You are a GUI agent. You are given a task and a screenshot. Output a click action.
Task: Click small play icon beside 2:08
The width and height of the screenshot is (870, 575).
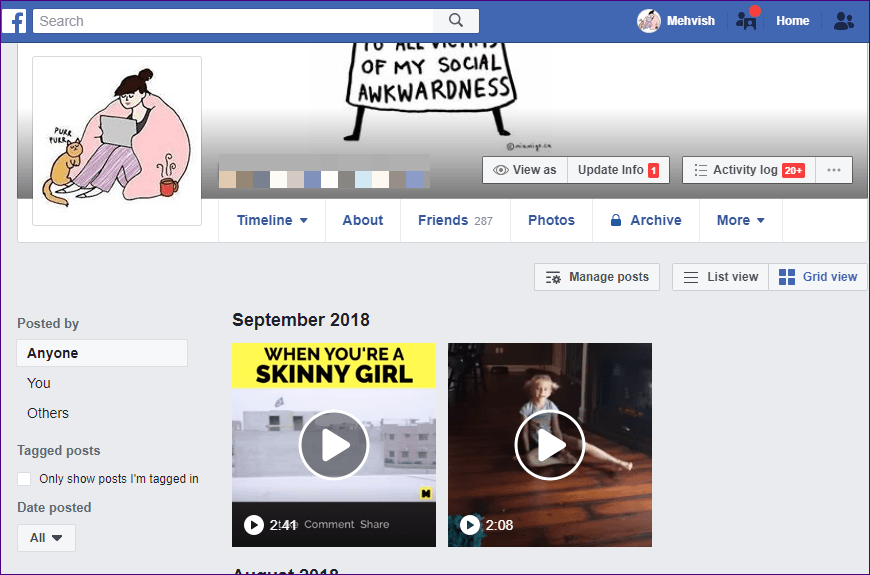(x=469, y=524)
